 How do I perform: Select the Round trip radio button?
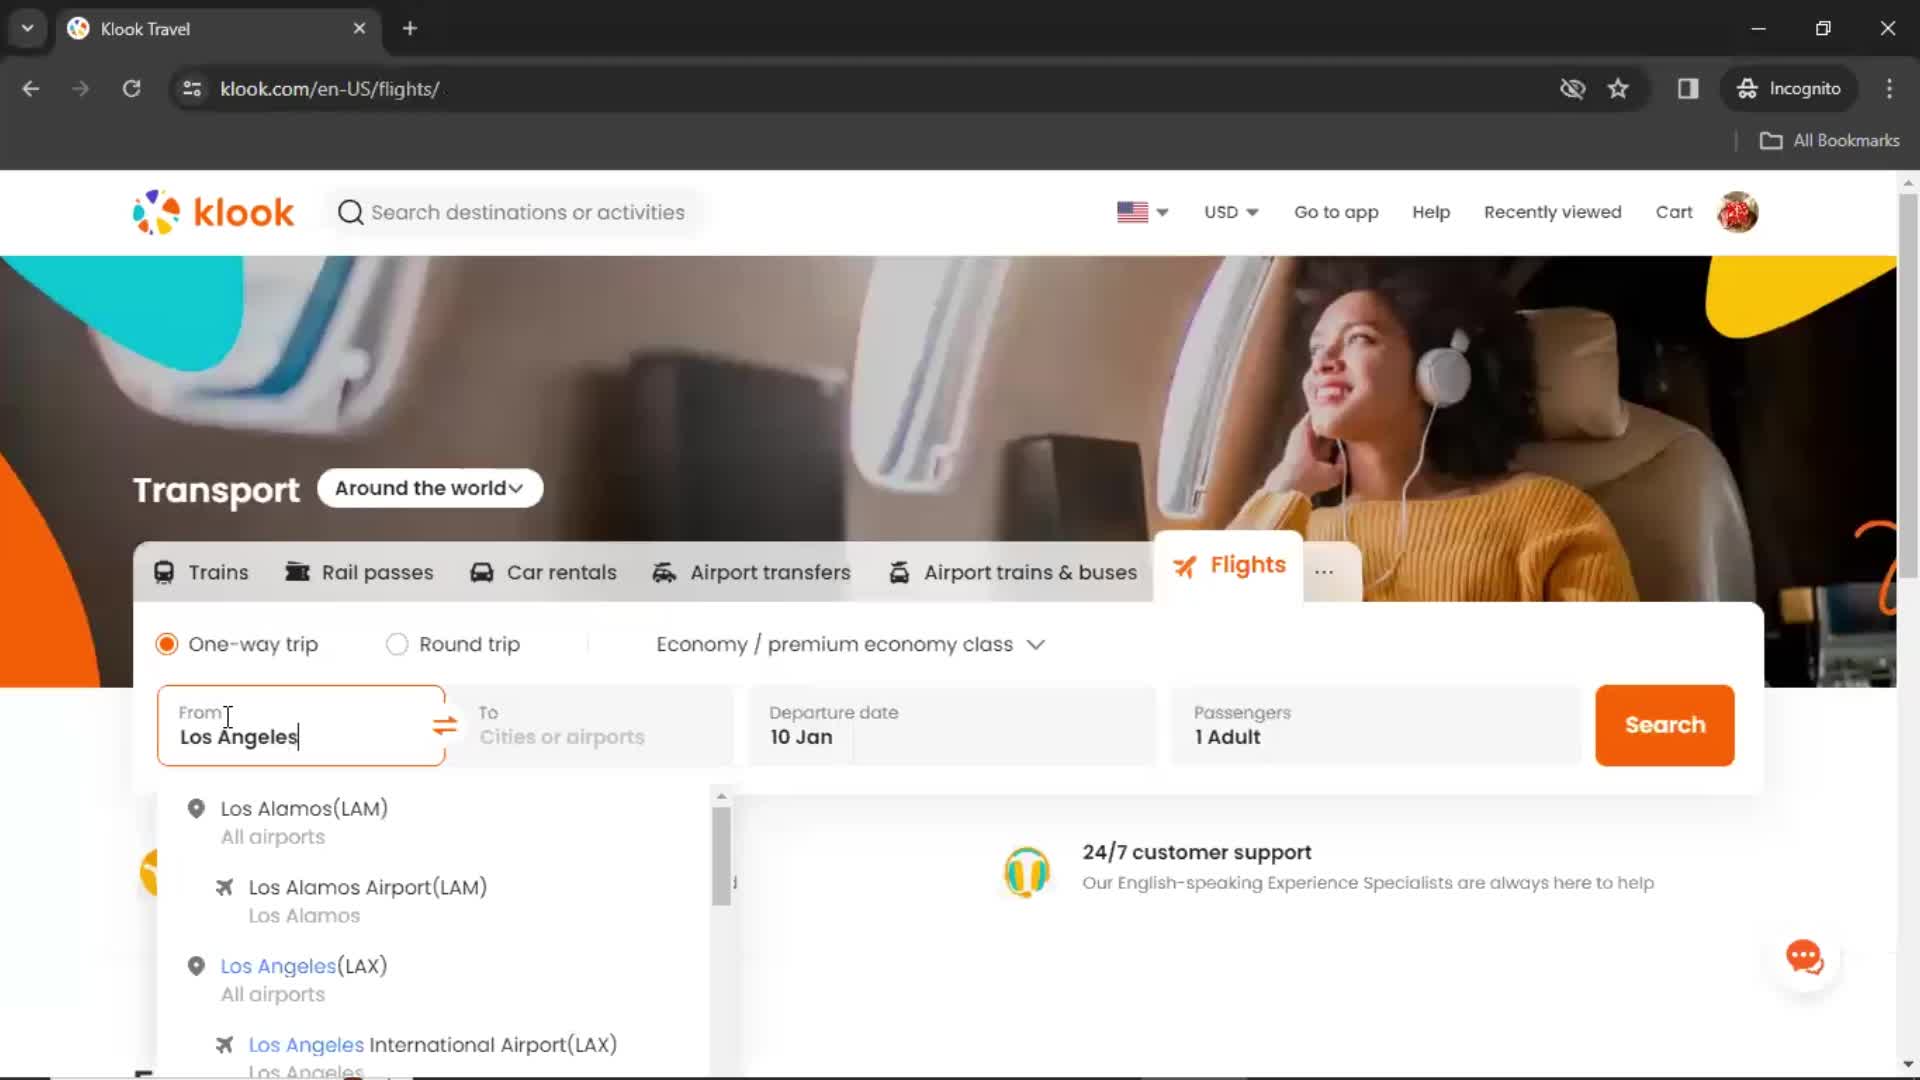pos(396,645)
